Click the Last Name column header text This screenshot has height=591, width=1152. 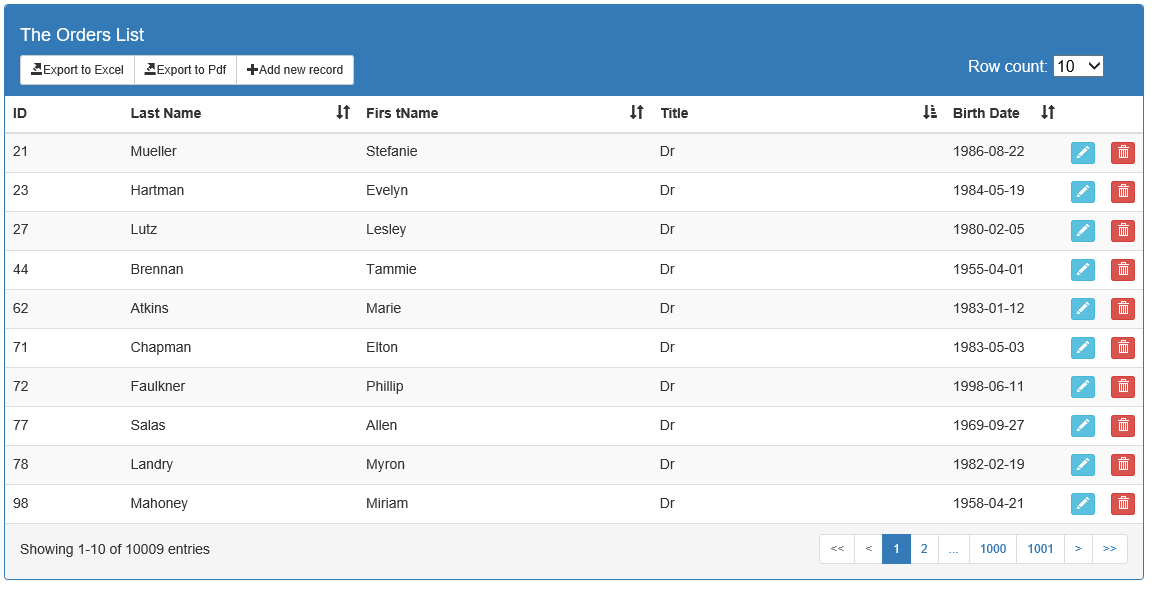click(x=166, y=113)
